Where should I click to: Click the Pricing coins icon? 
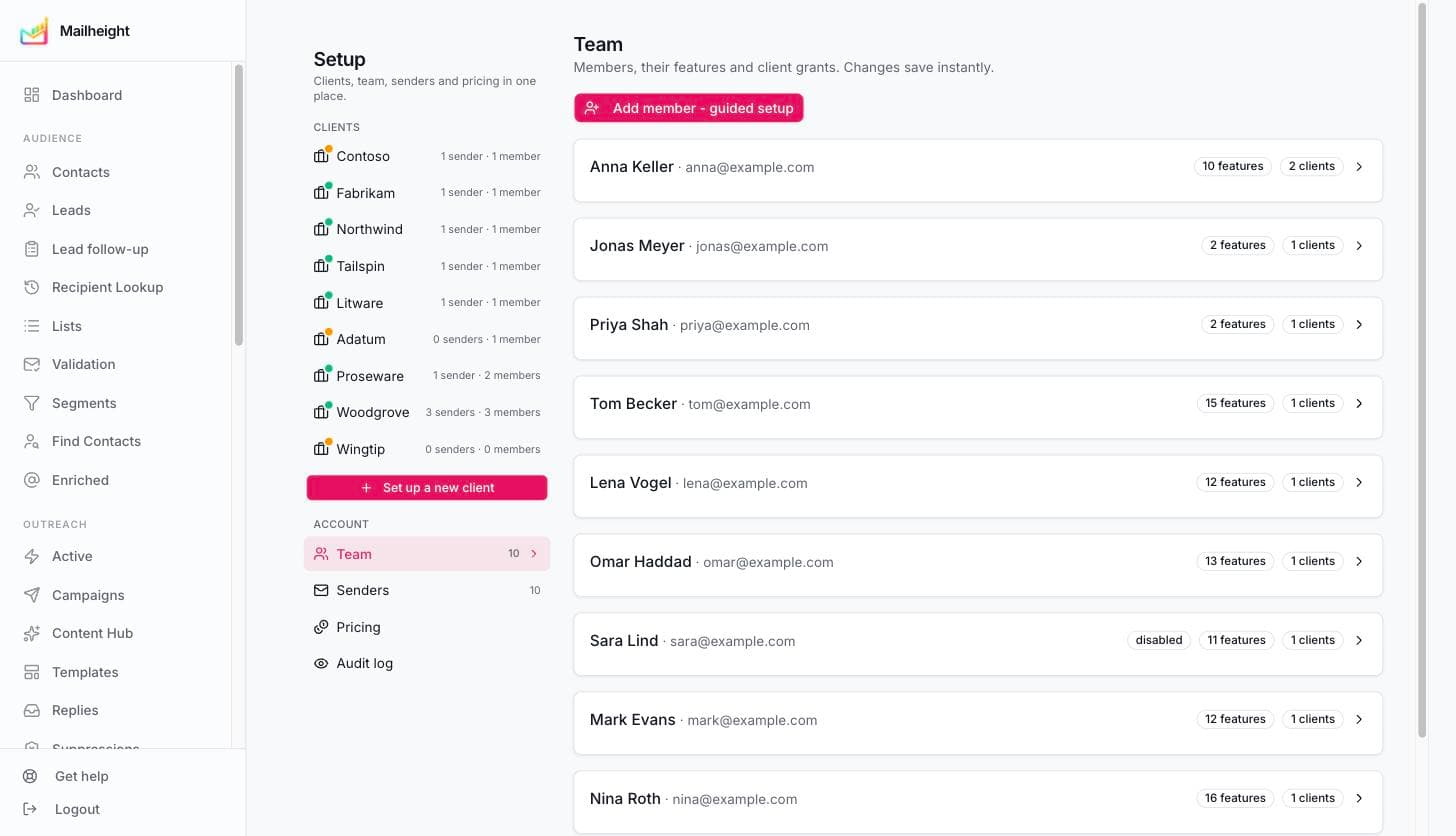coord(321,627)
